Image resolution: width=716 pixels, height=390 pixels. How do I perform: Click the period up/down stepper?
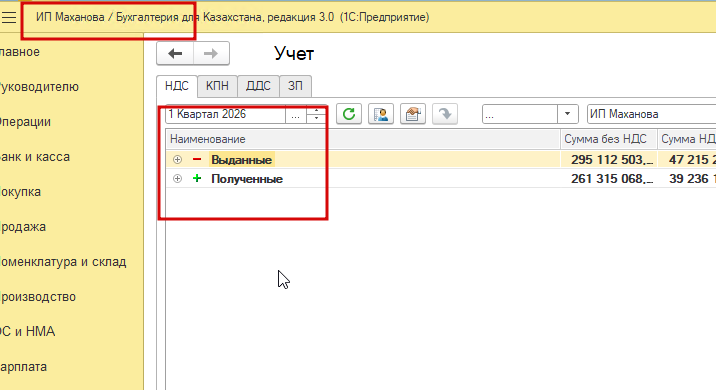[316, 114]
